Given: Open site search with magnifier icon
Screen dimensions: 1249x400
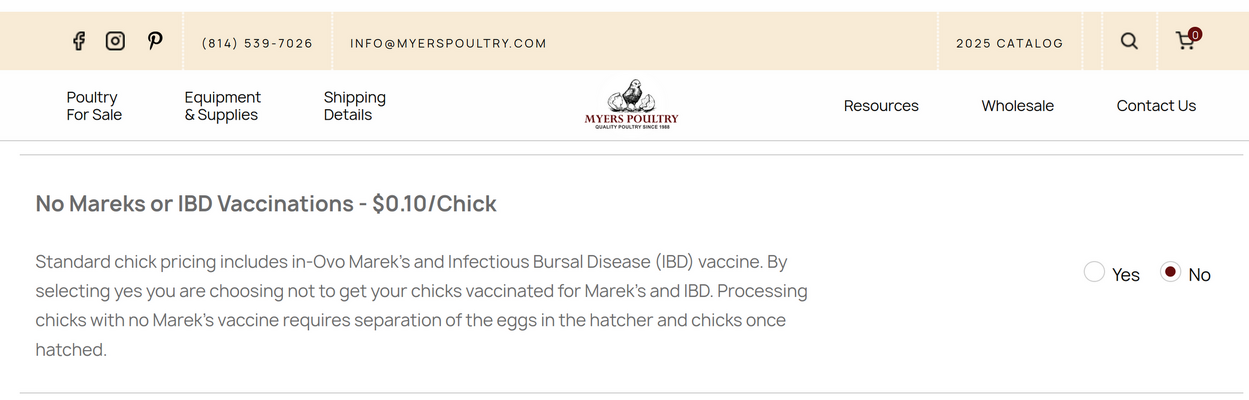Looking at the screenshot, I should pos(1129,41).
